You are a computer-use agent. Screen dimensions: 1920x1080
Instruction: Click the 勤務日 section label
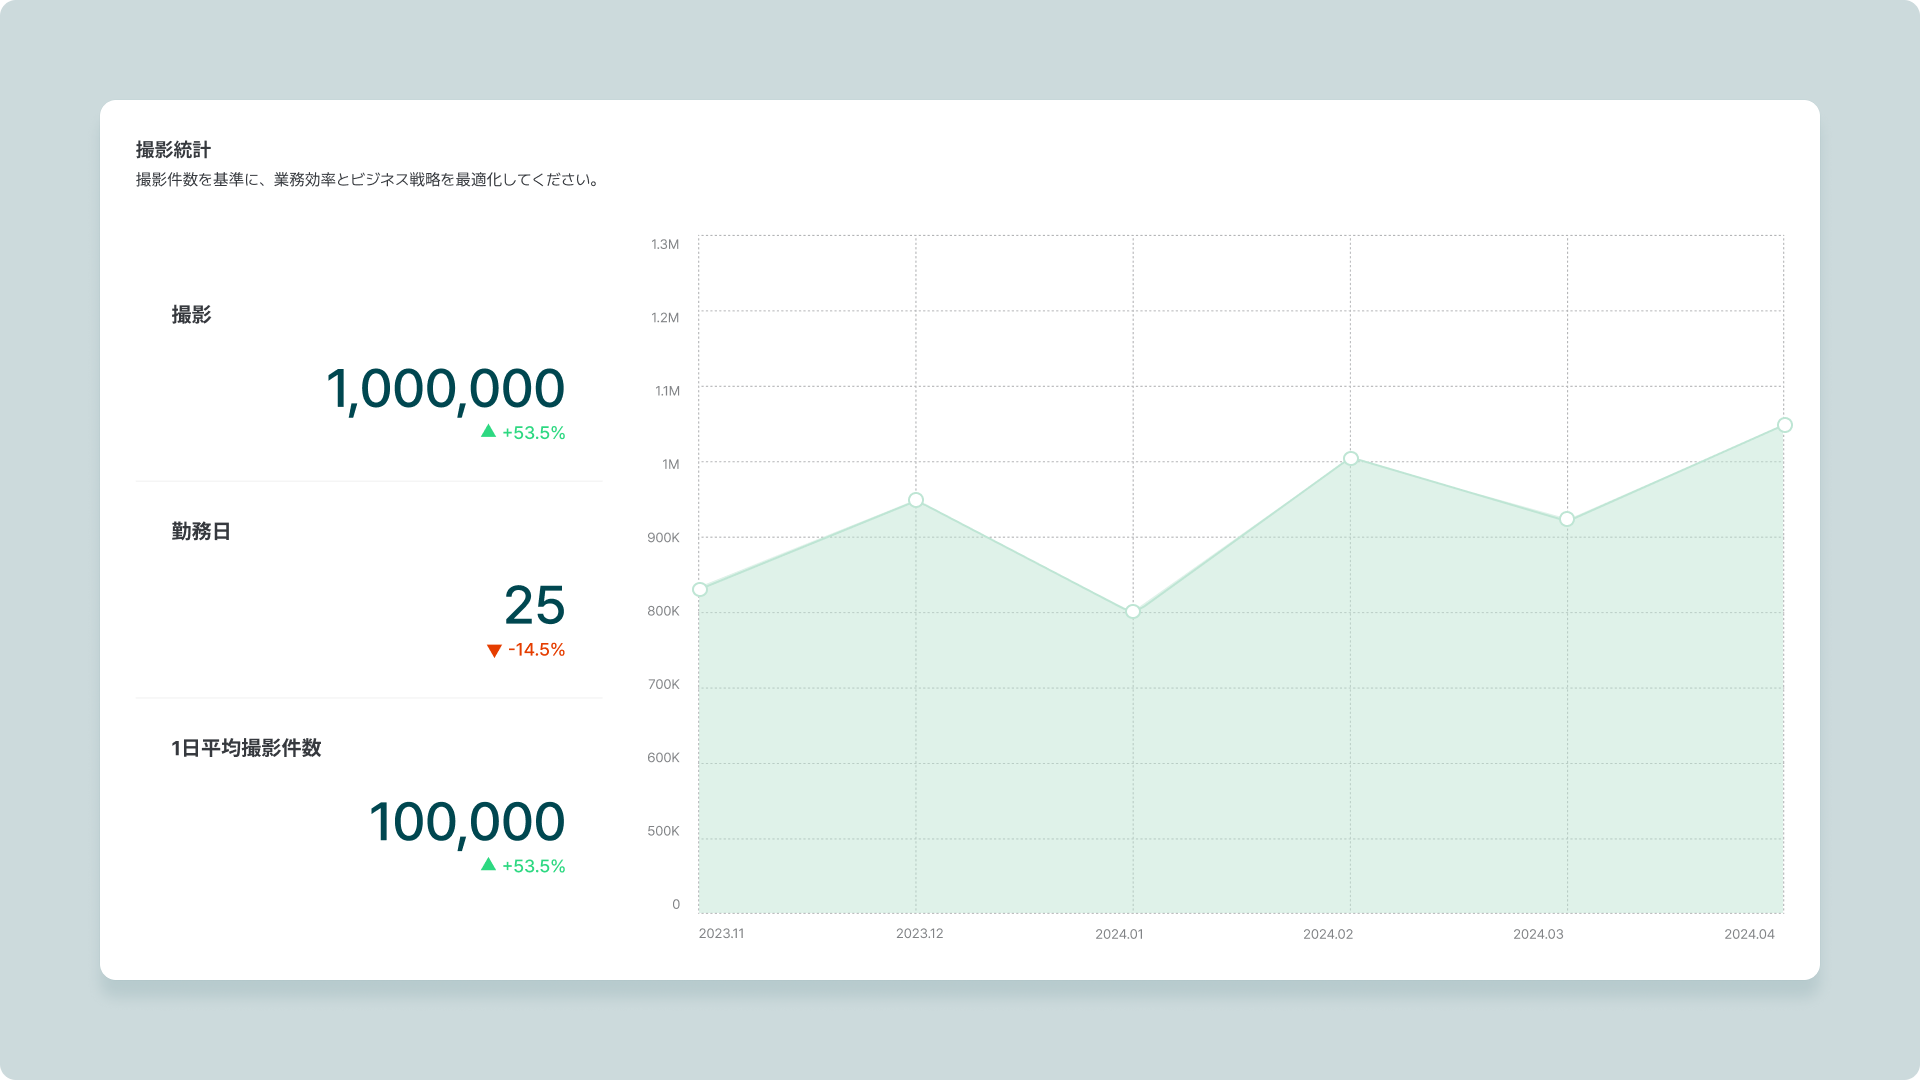pyautogui.click(x=201, y=531)
